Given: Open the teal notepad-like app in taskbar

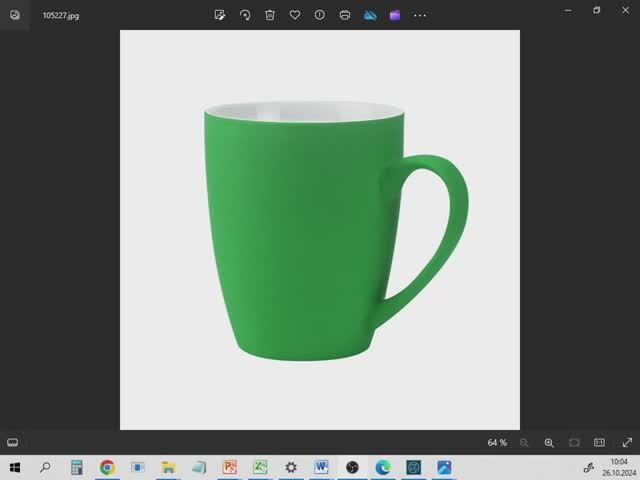Looking at the screenshot, I should (199, 467).
